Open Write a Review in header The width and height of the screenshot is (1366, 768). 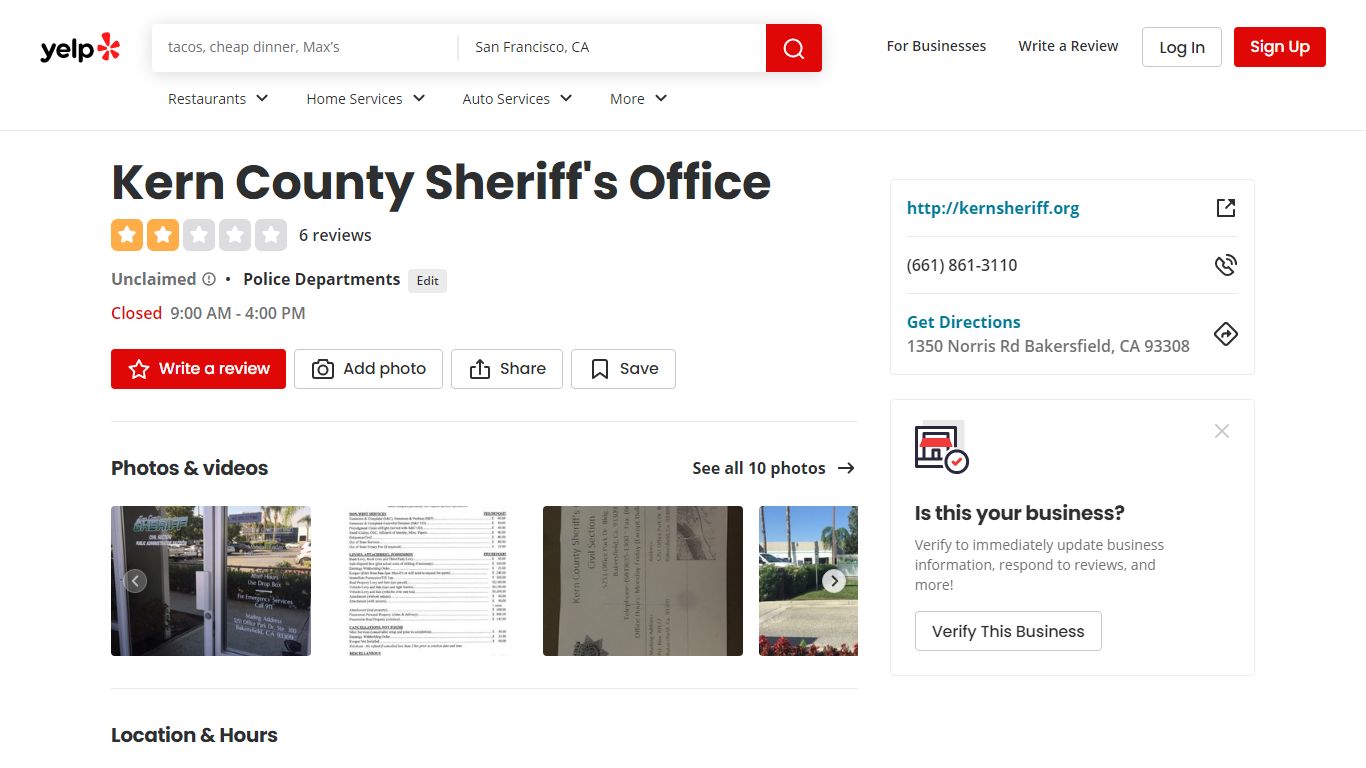(1068, 46)
